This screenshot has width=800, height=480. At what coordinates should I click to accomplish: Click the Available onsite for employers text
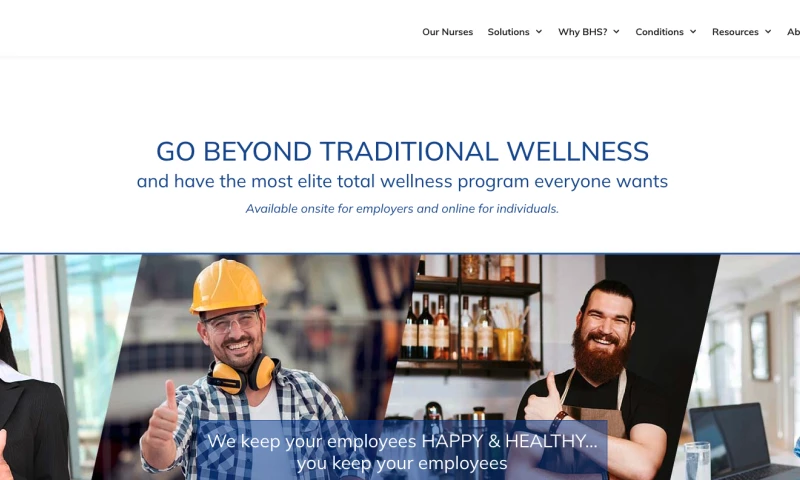[402, 209]
